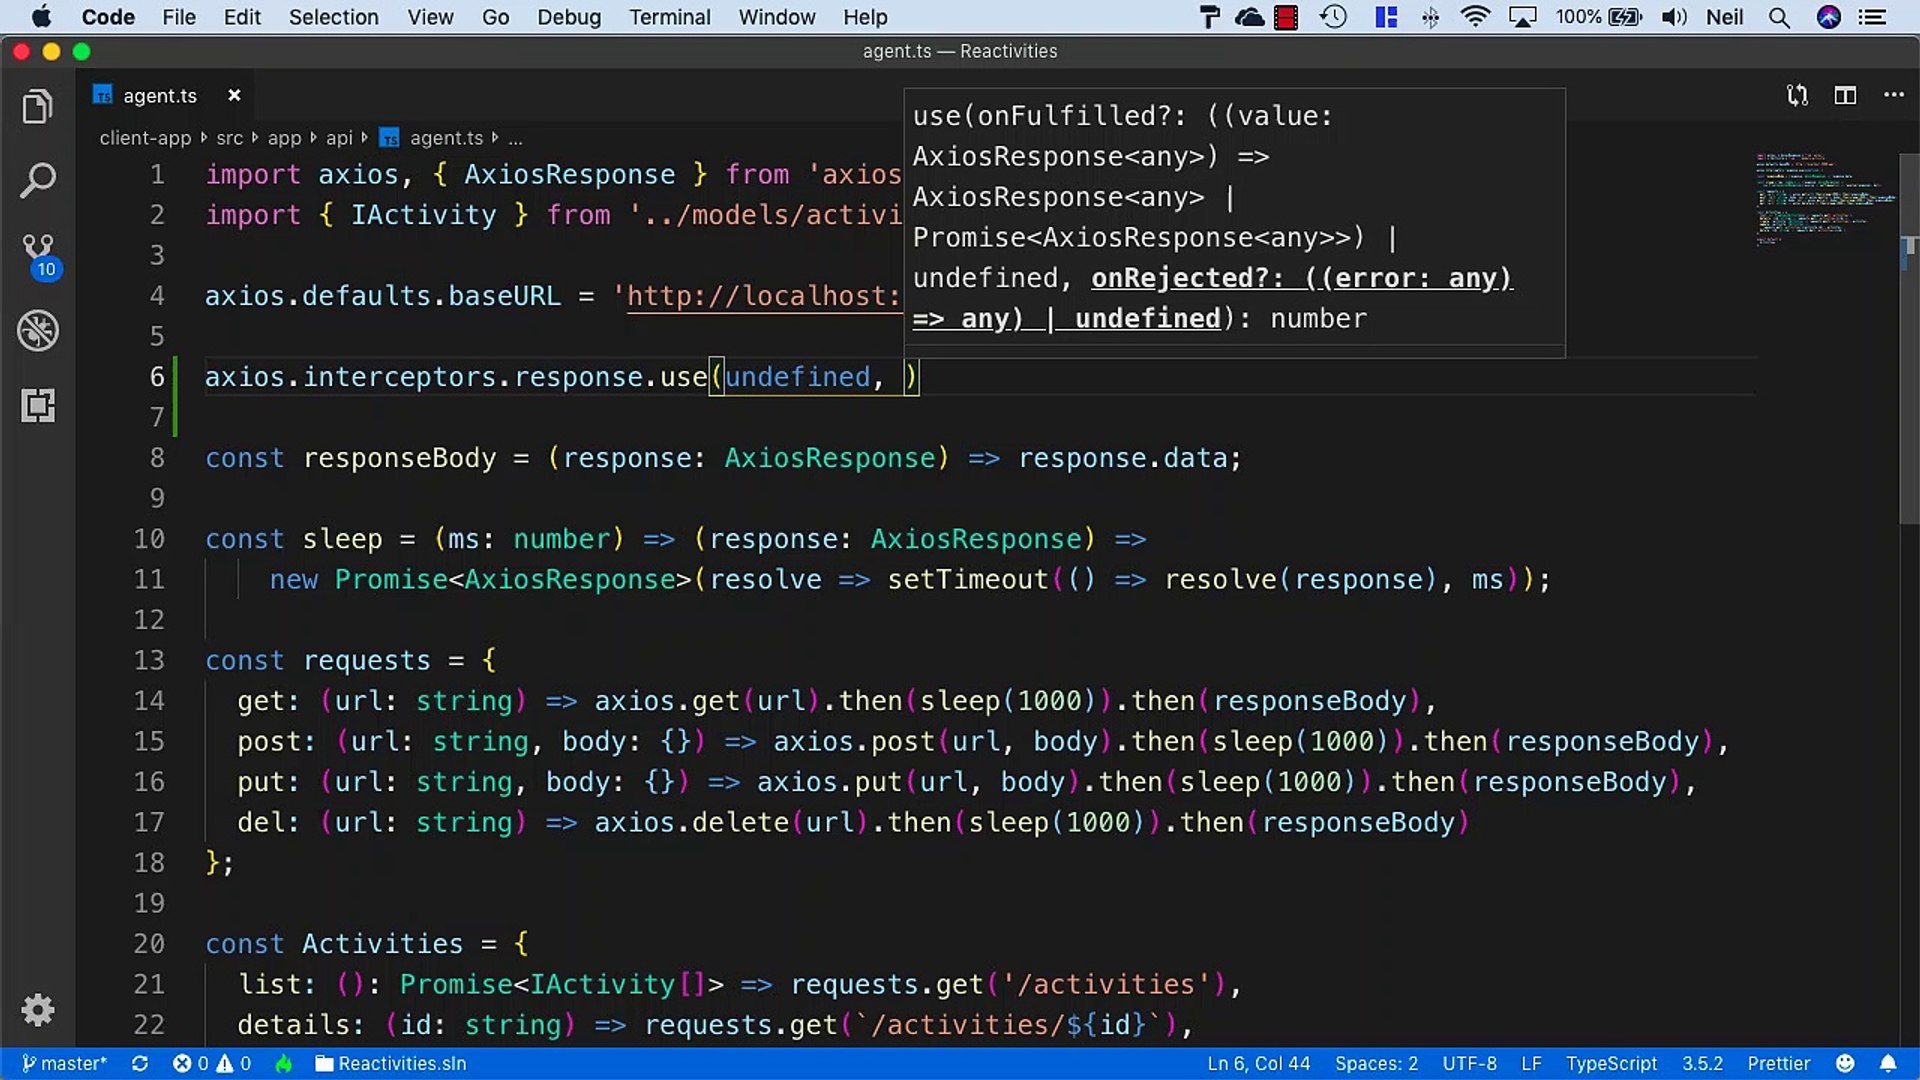Open notifications bell in status bar
The width and height of the screenshot is (1920, 1080).
[x=1888, y=1063]
